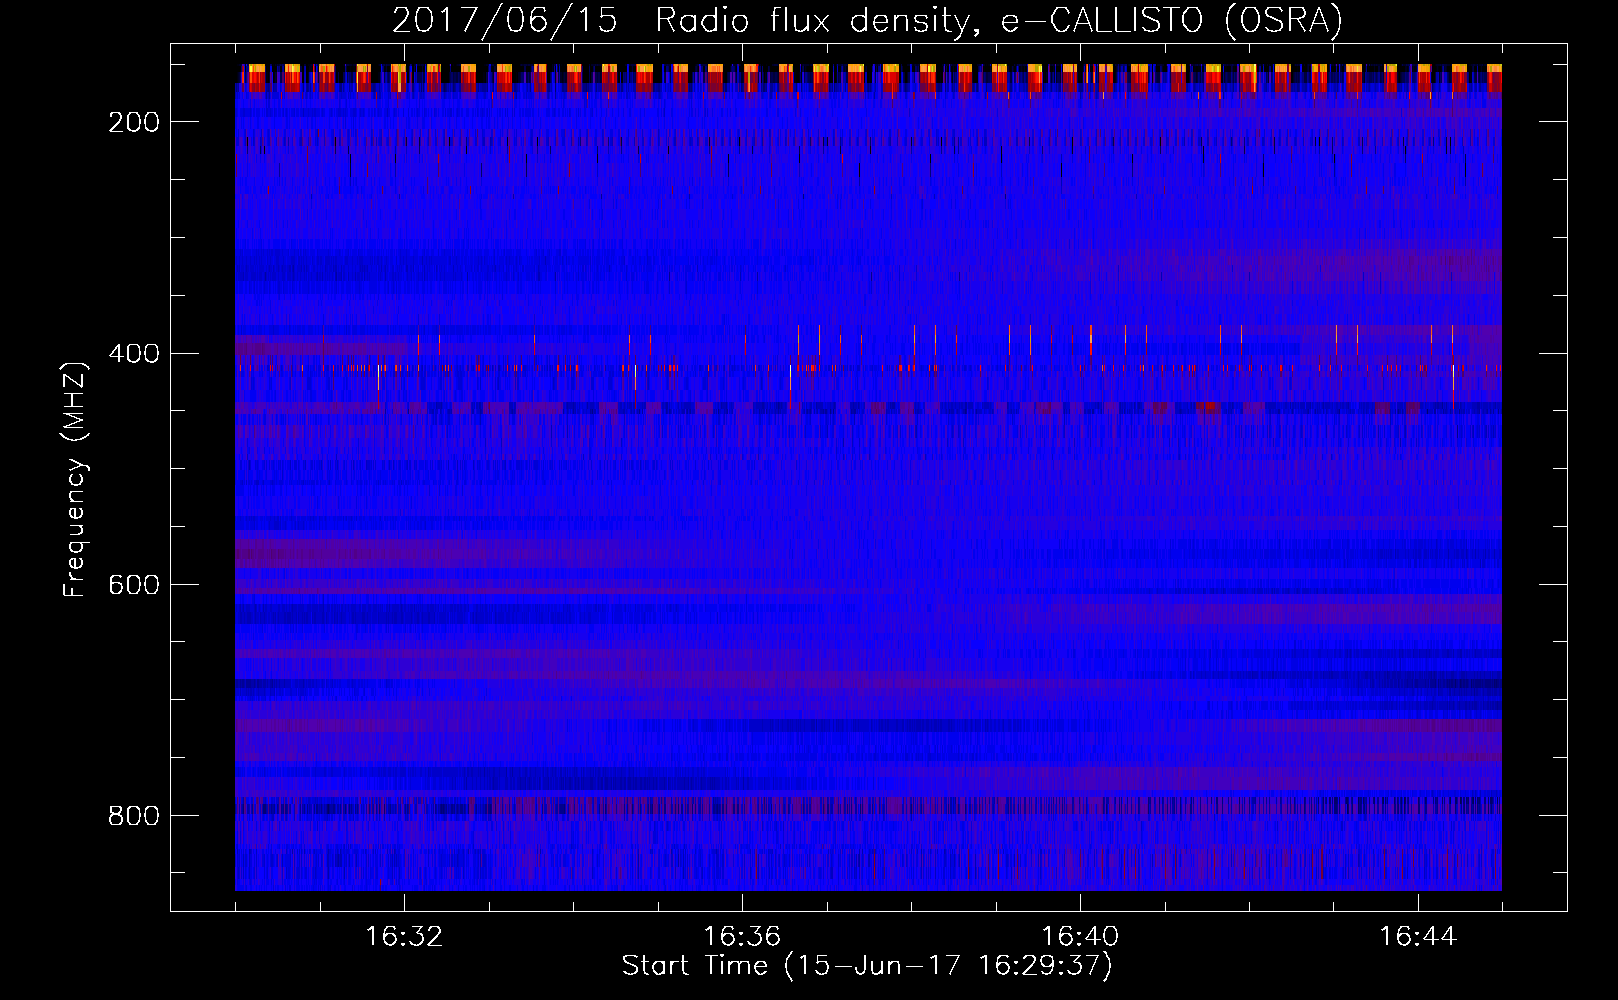
Task: Click the frequency tick label '200'
Action: [134, 122]
